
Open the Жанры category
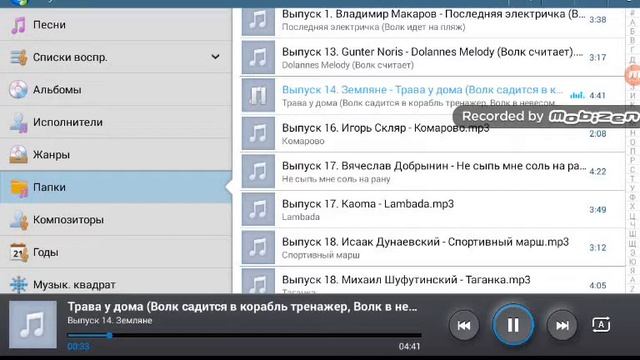coord(116,155)
